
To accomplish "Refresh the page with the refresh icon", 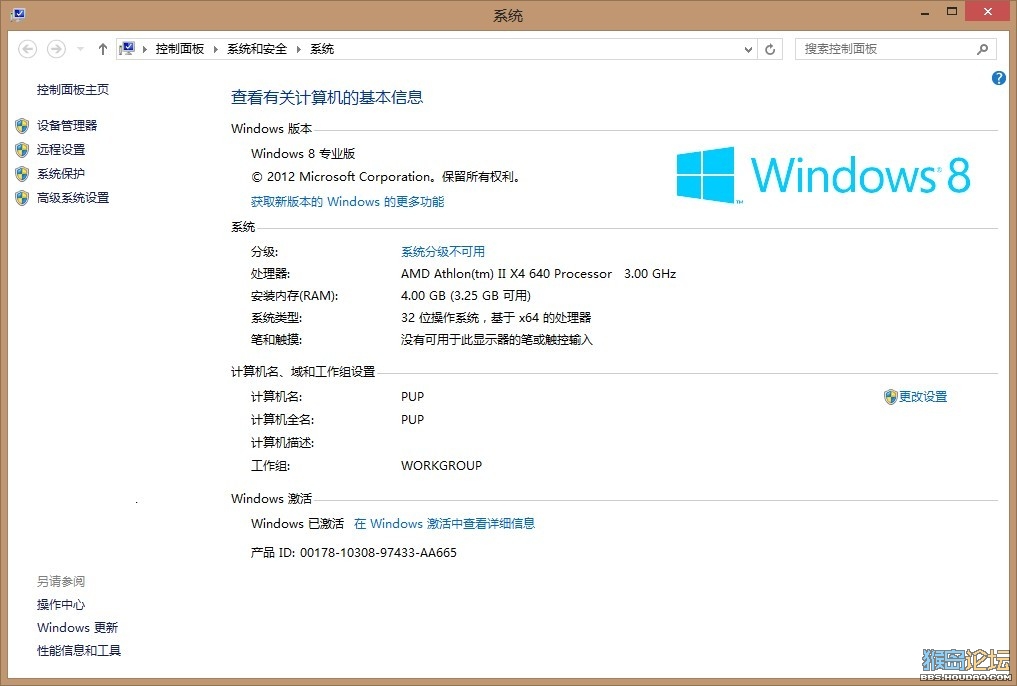I will point(770,49).
